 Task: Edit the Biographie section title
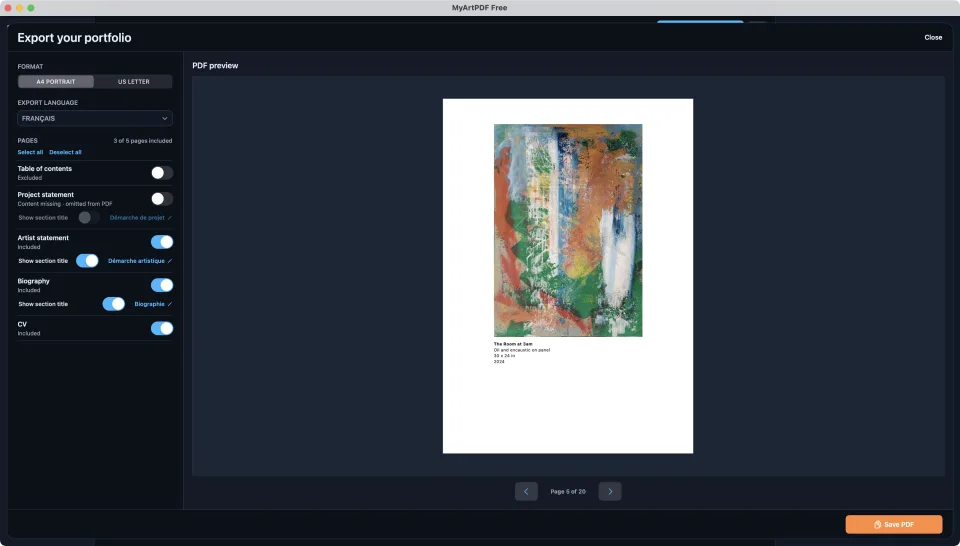tap(149, 304)
